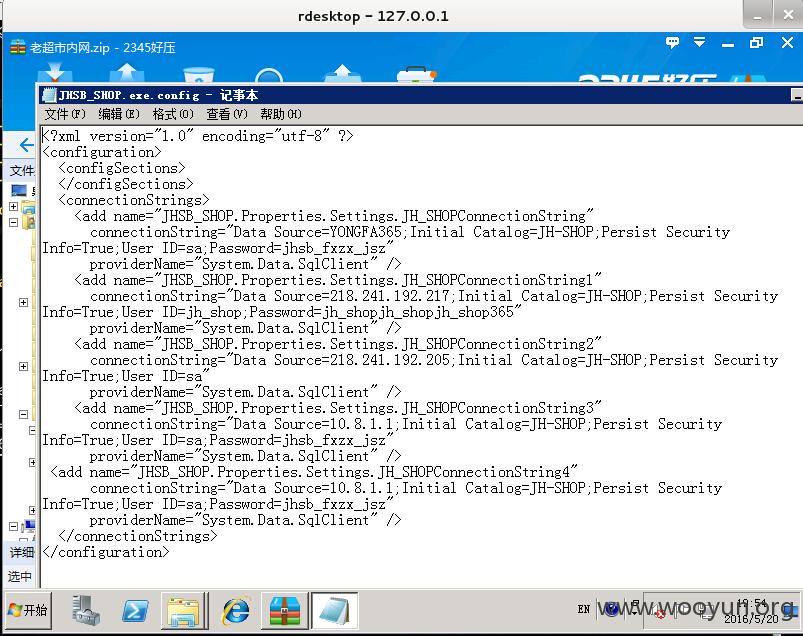
Task: Click the EN language indicator in tray
Action: tap(584, 609)
